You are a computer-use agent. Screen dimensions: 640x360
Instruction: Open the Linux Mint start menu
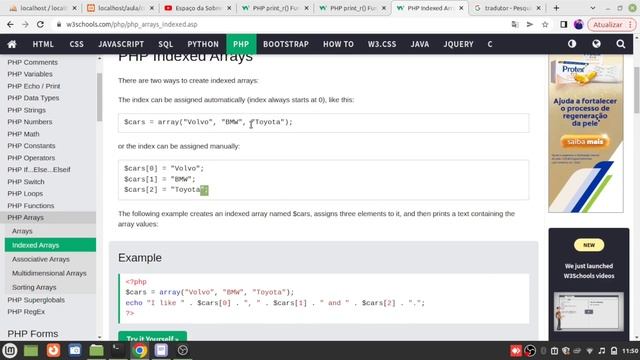pos(10,350)
